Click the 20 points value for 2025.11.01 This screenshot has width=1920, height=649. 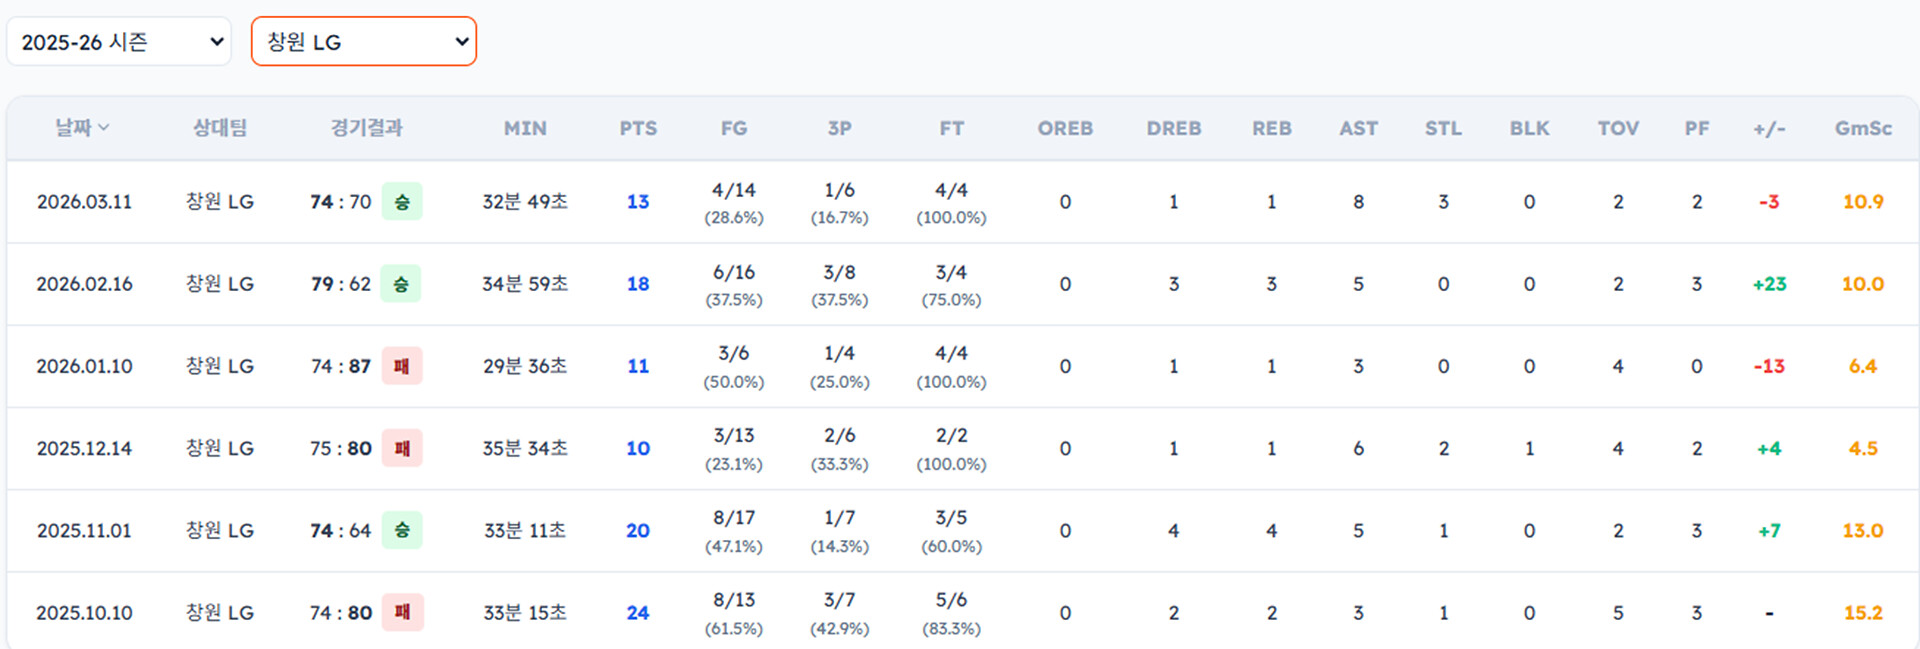pos(638,530)
